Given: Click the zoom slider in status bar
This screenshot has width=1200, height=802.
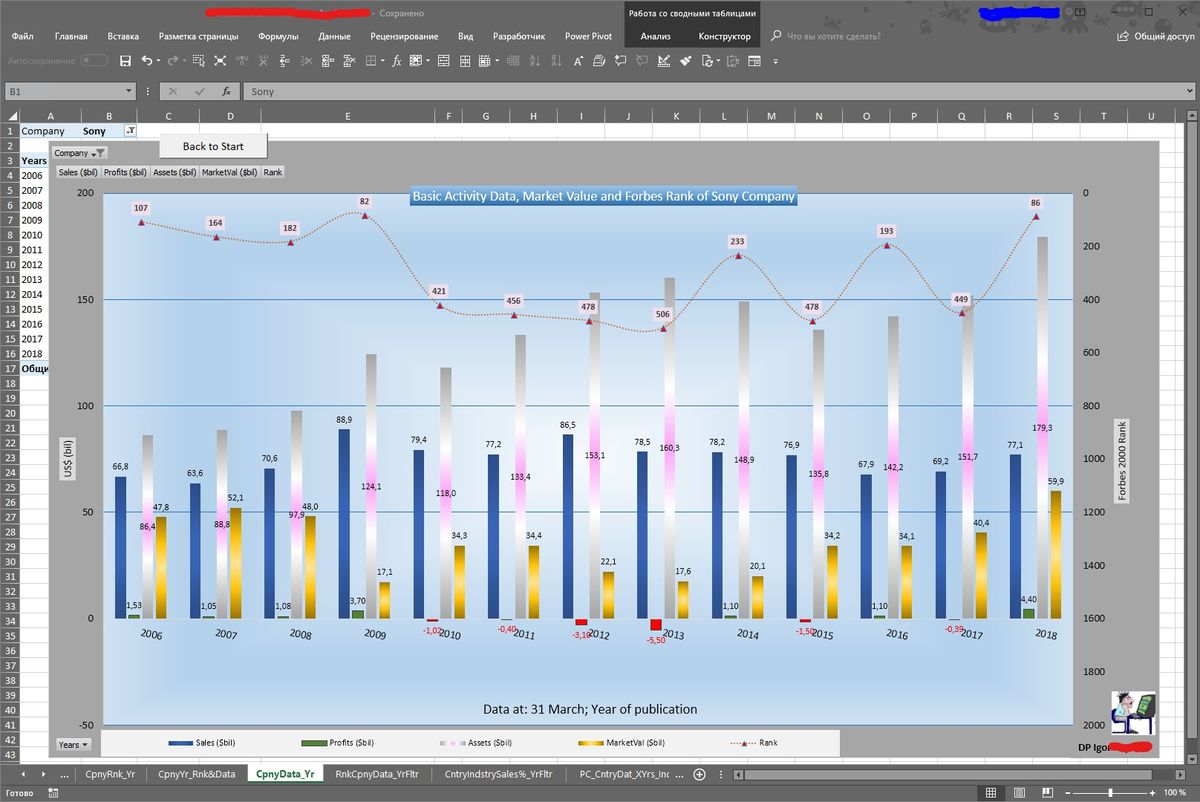Looking at the screenshot, I should coord(1112,793).
